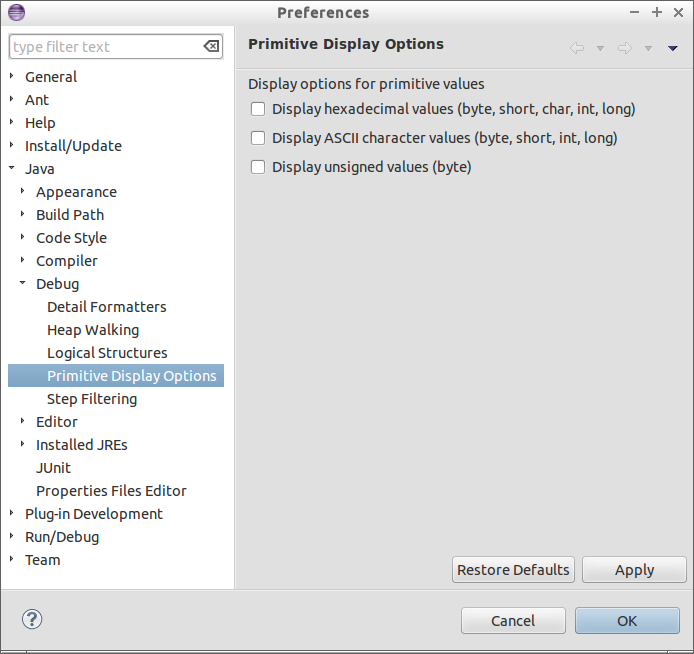
Task: Click the help question mark icon
Action: click(32, 620)
